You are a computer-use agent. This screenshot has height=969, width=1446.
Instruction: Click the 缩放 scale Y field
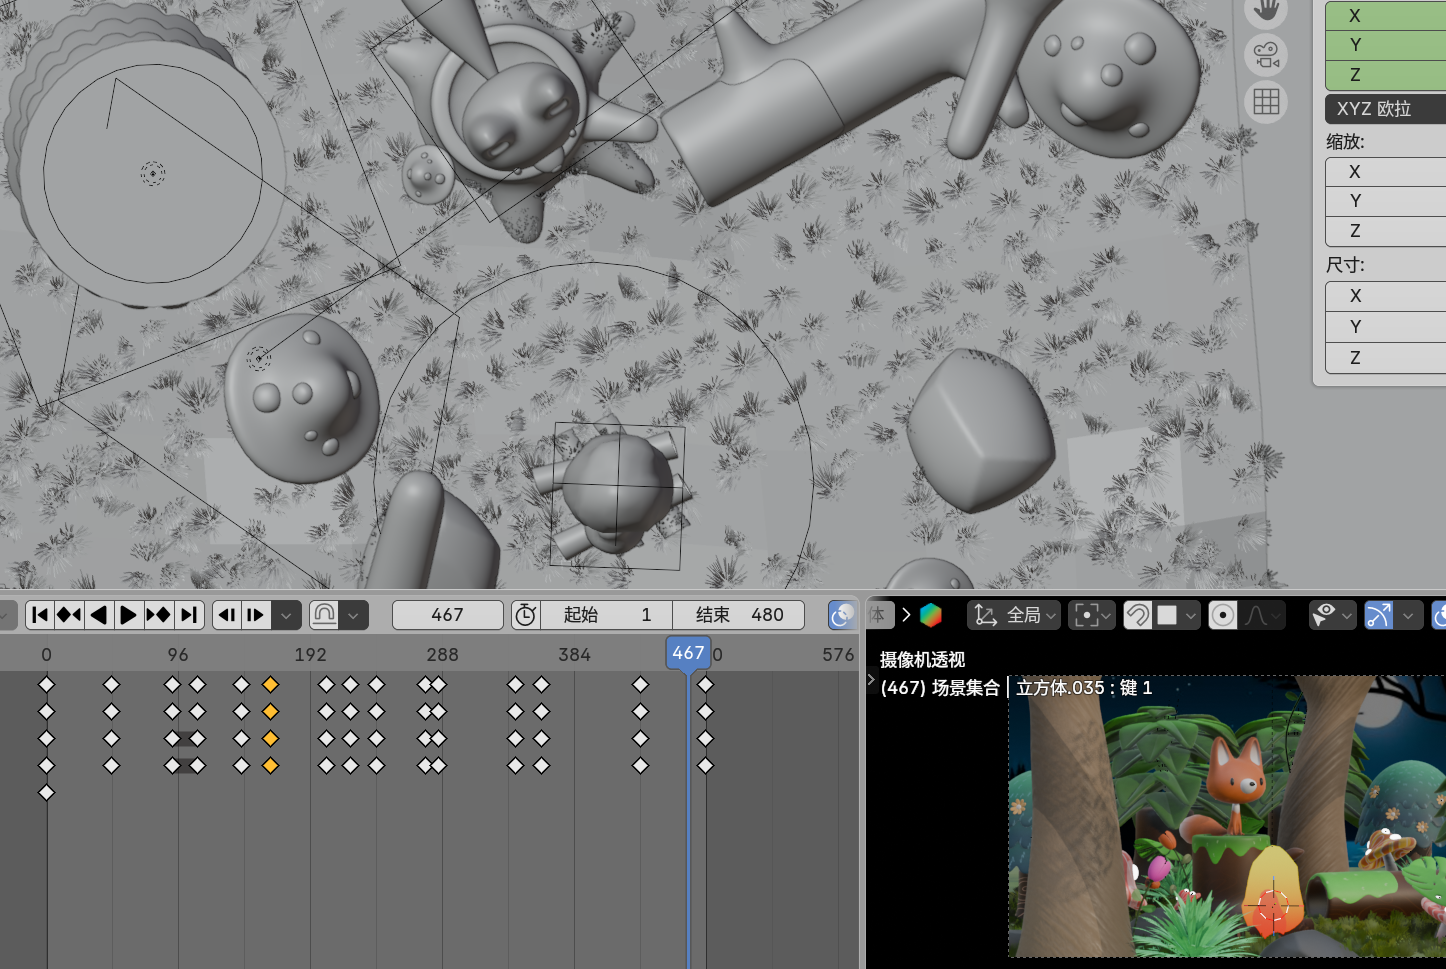click(x=1385, y=201)
